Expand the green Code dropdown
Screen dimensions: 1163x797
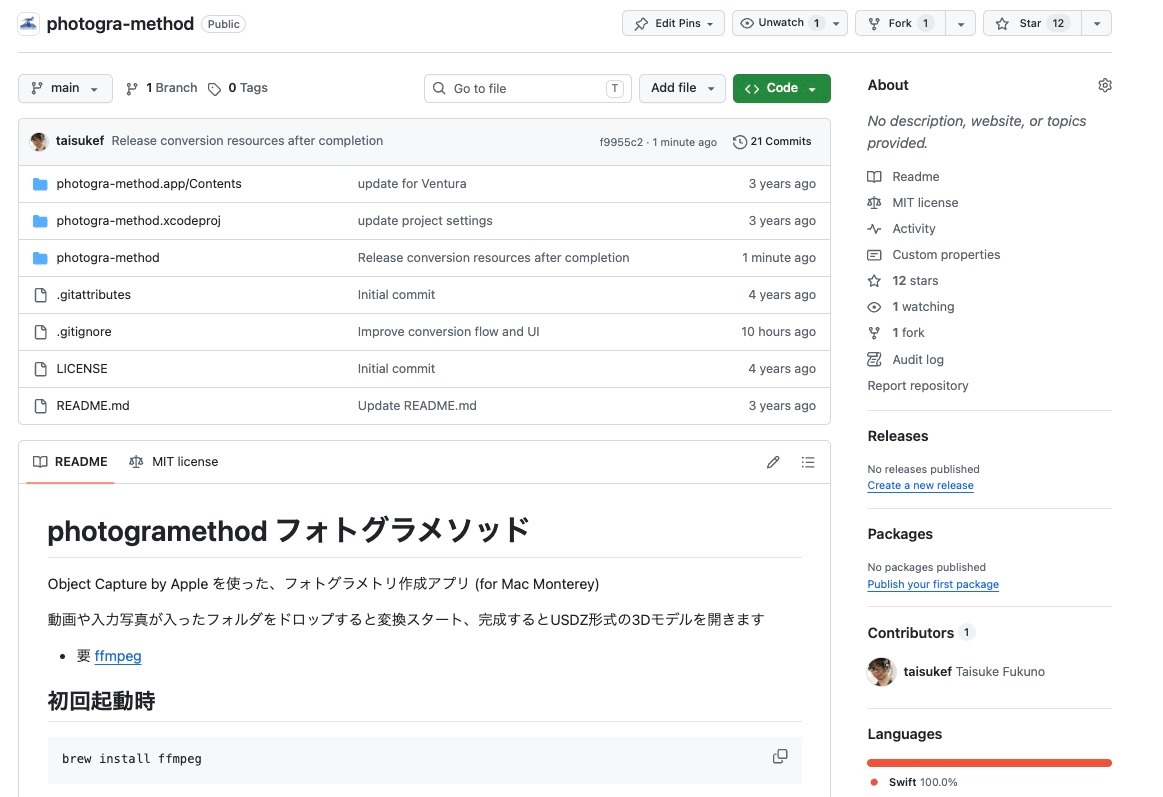click(x=781, y=88)
